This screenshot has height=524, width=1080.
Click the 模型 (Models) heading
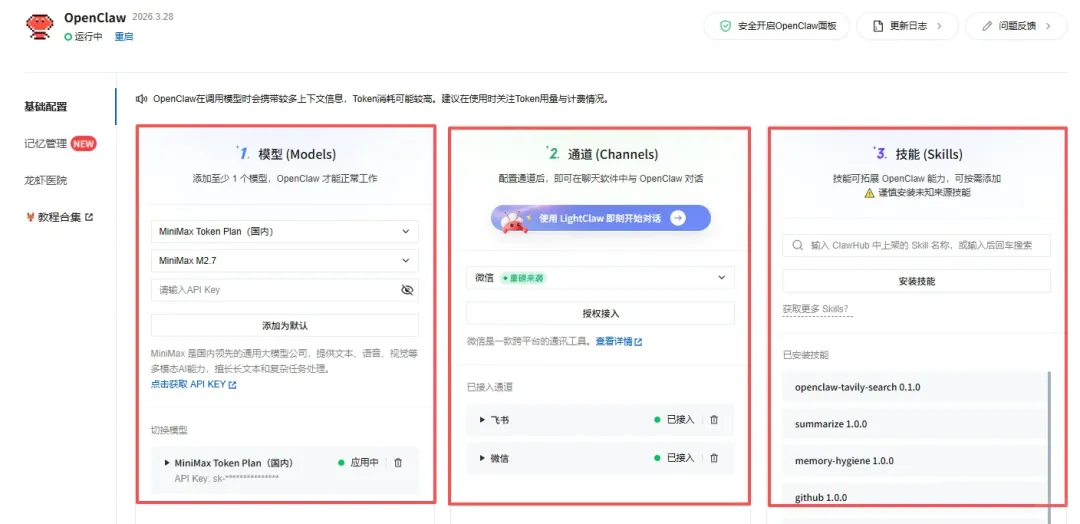pos(297,154)
